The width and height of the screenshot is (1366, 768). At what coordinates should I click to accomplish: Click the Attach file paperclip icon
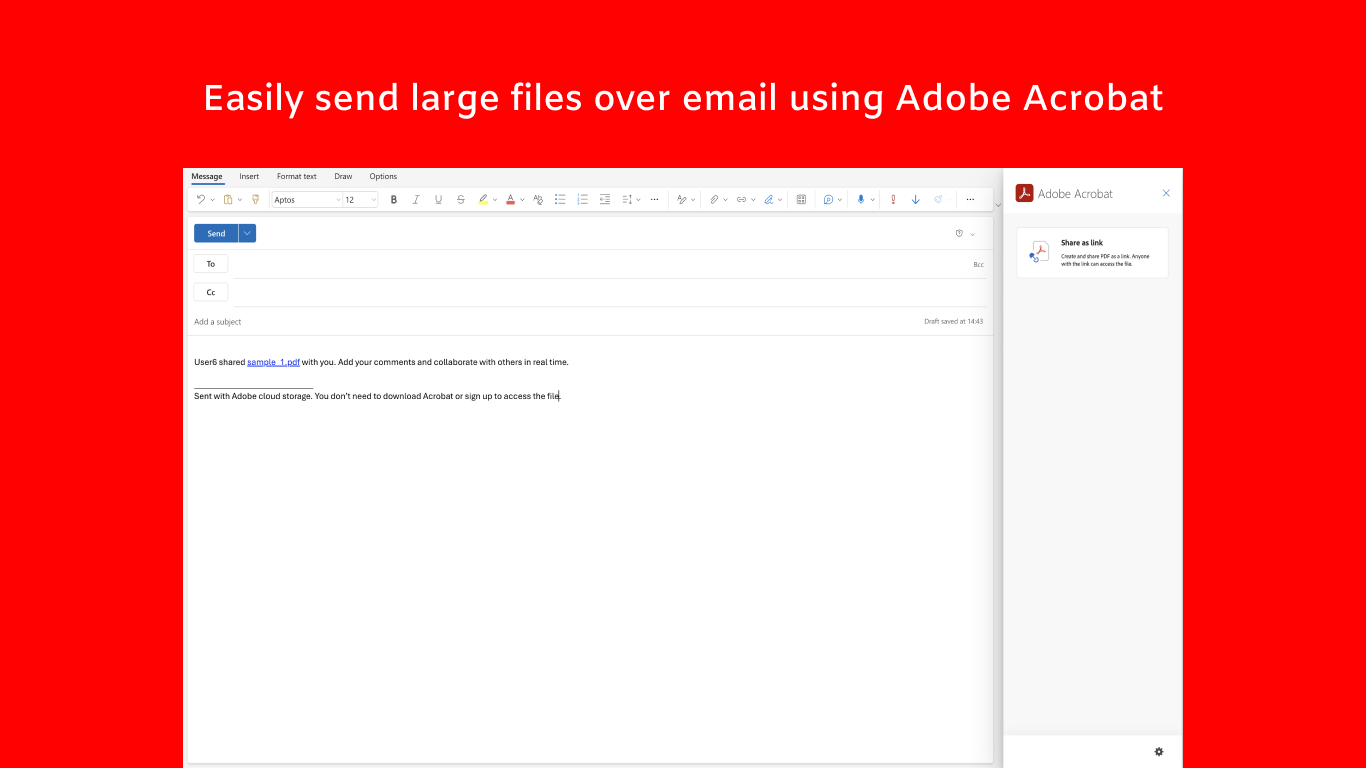click(x=714, y=199)
